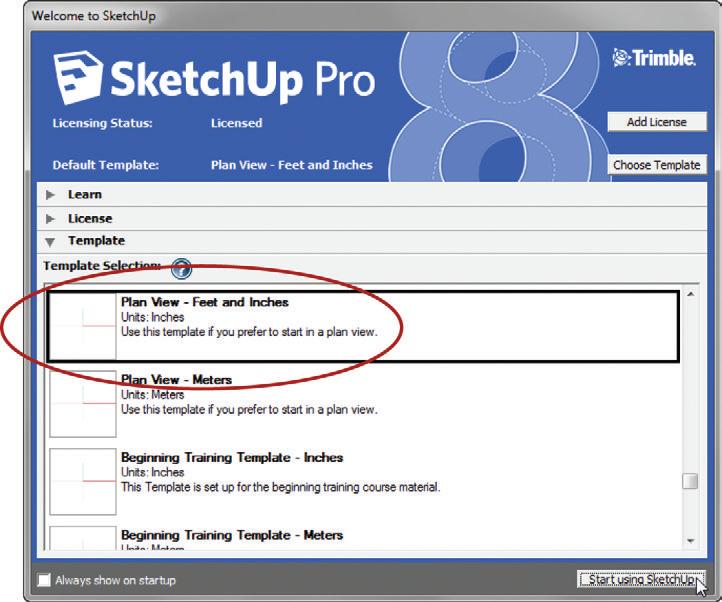722x602 pixels.
Task: Click the Plan View Feet and Inches thumbnail
Action: [83, 326]
